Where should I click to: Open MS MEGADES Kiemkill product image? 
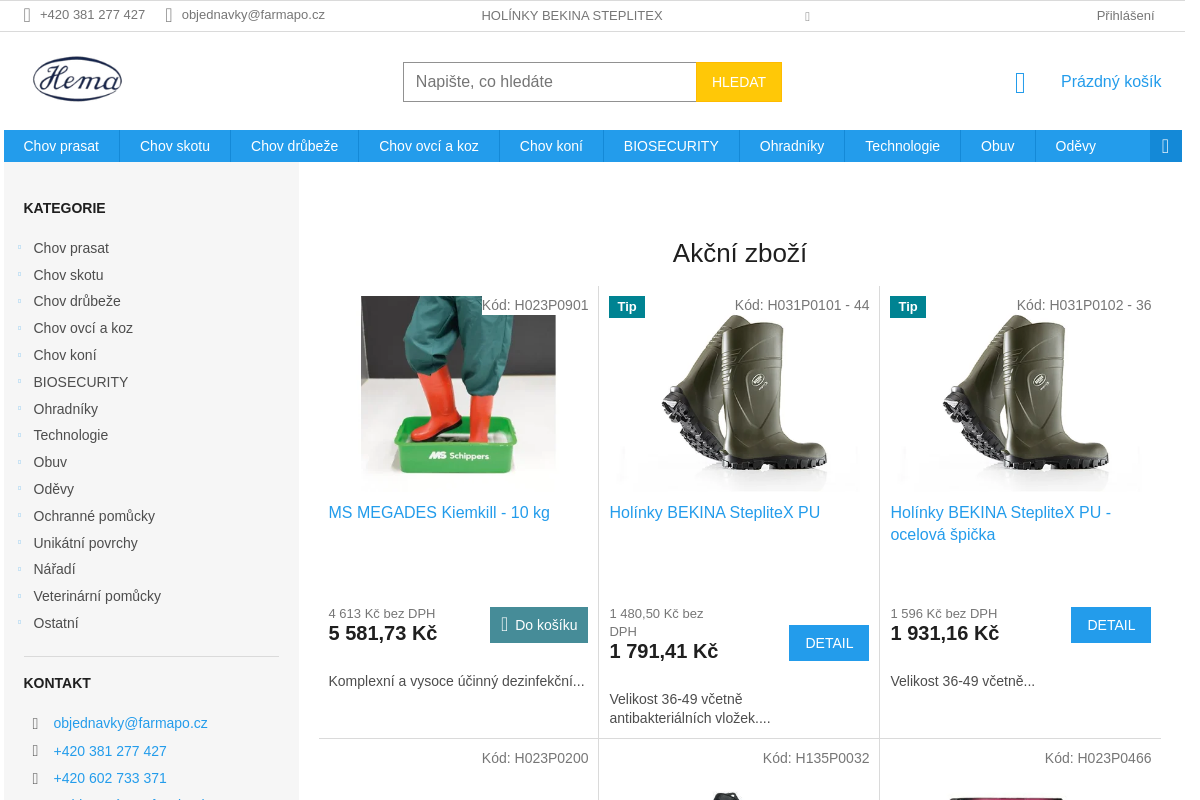[x=458, y=393]
